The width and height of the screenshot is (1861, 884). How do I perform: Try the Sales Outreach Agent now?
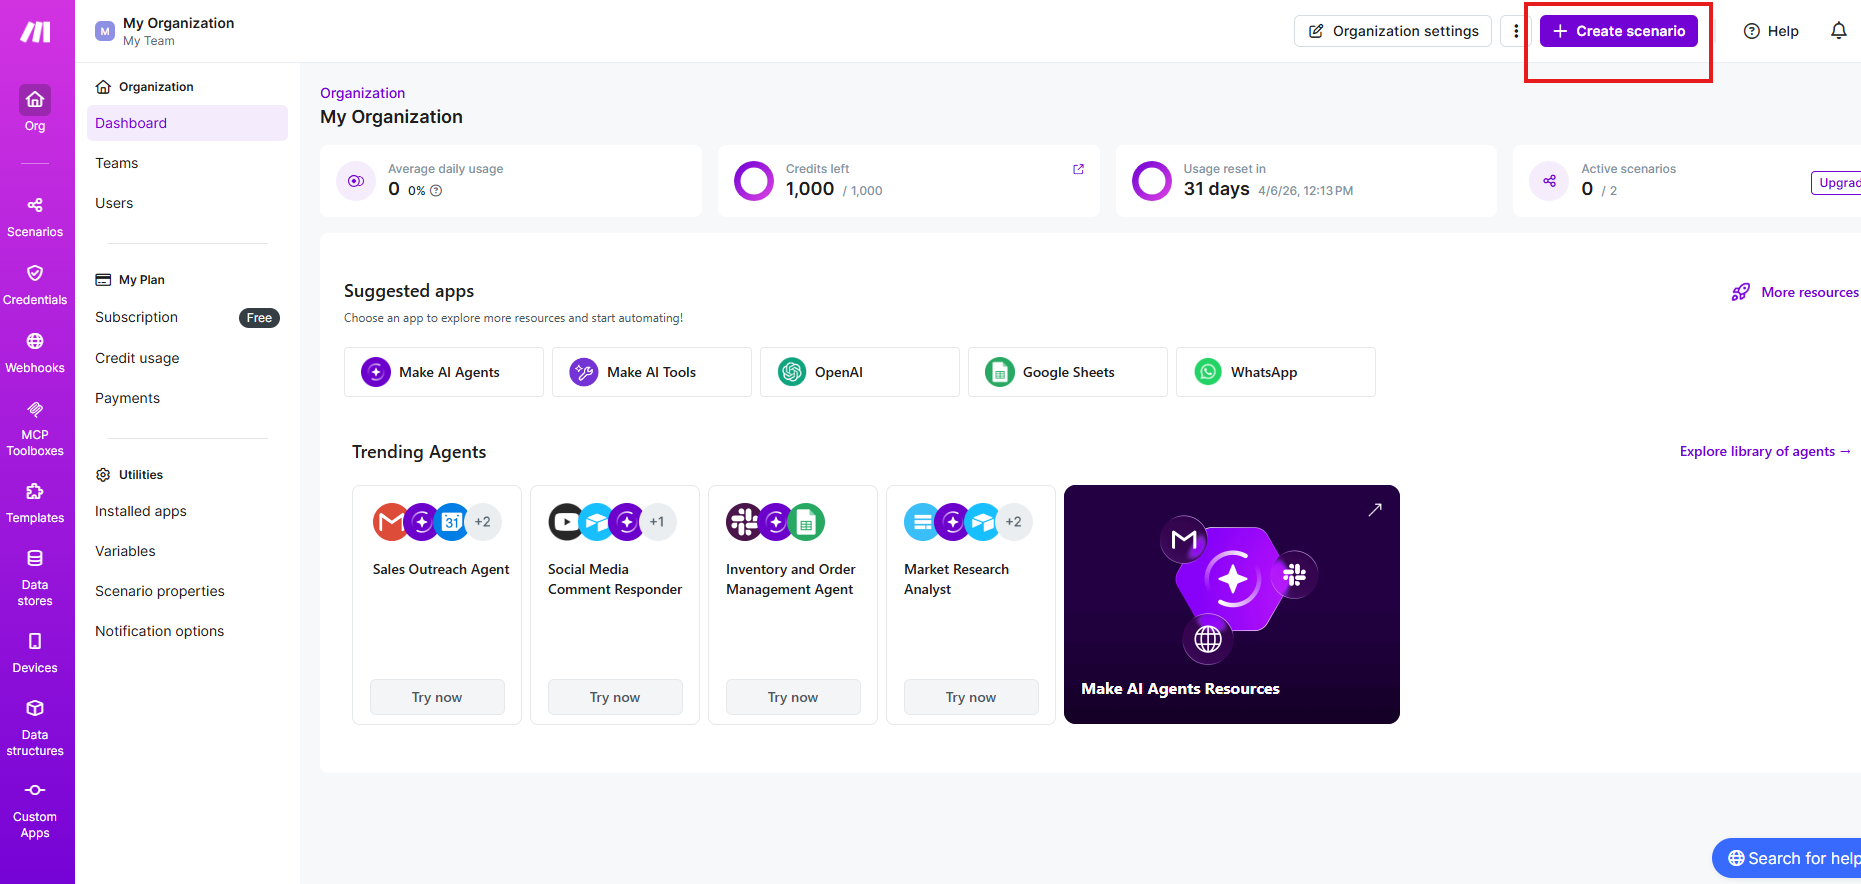point(437,697)
